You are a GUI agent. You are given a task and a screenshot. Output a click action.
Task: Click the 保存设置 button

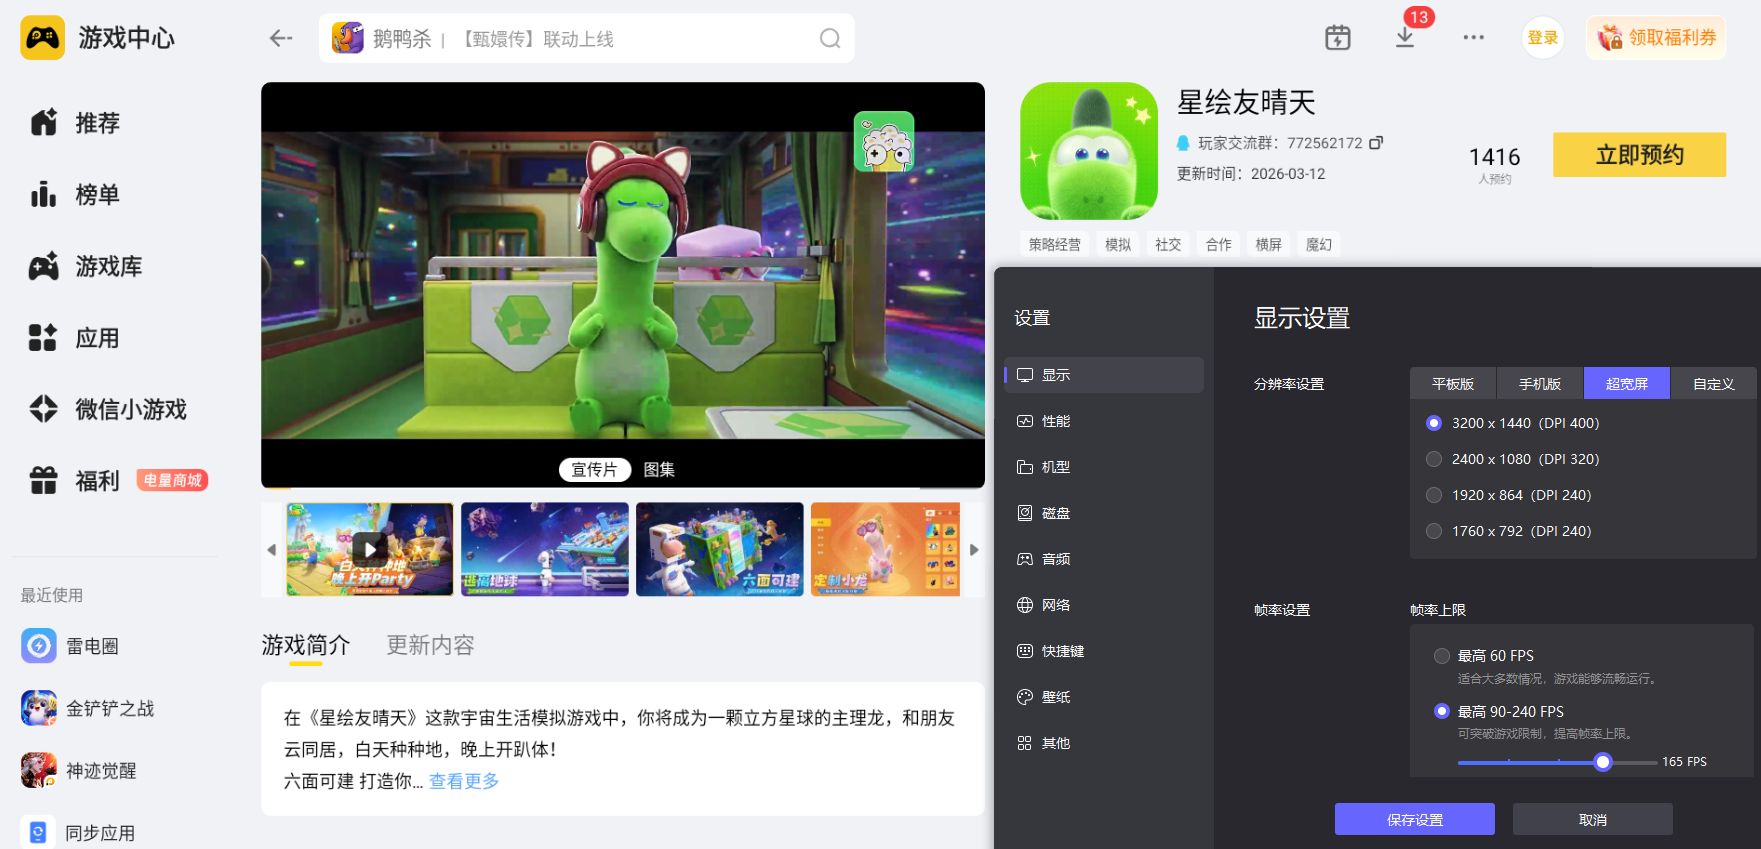pyautogui.click(x=1415, y=820)
